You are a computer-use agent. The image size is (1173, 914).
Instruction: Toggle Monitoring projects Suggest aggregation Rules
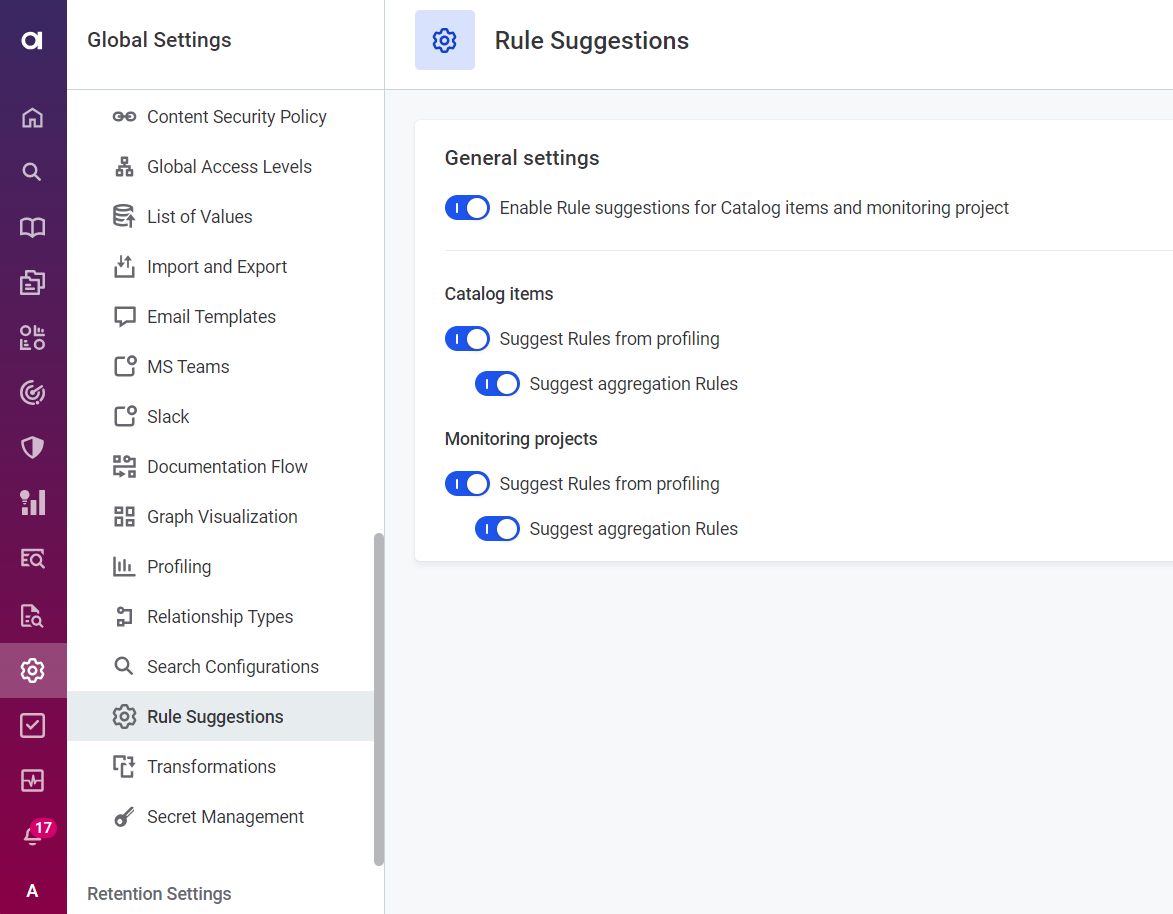coord(497,529)
